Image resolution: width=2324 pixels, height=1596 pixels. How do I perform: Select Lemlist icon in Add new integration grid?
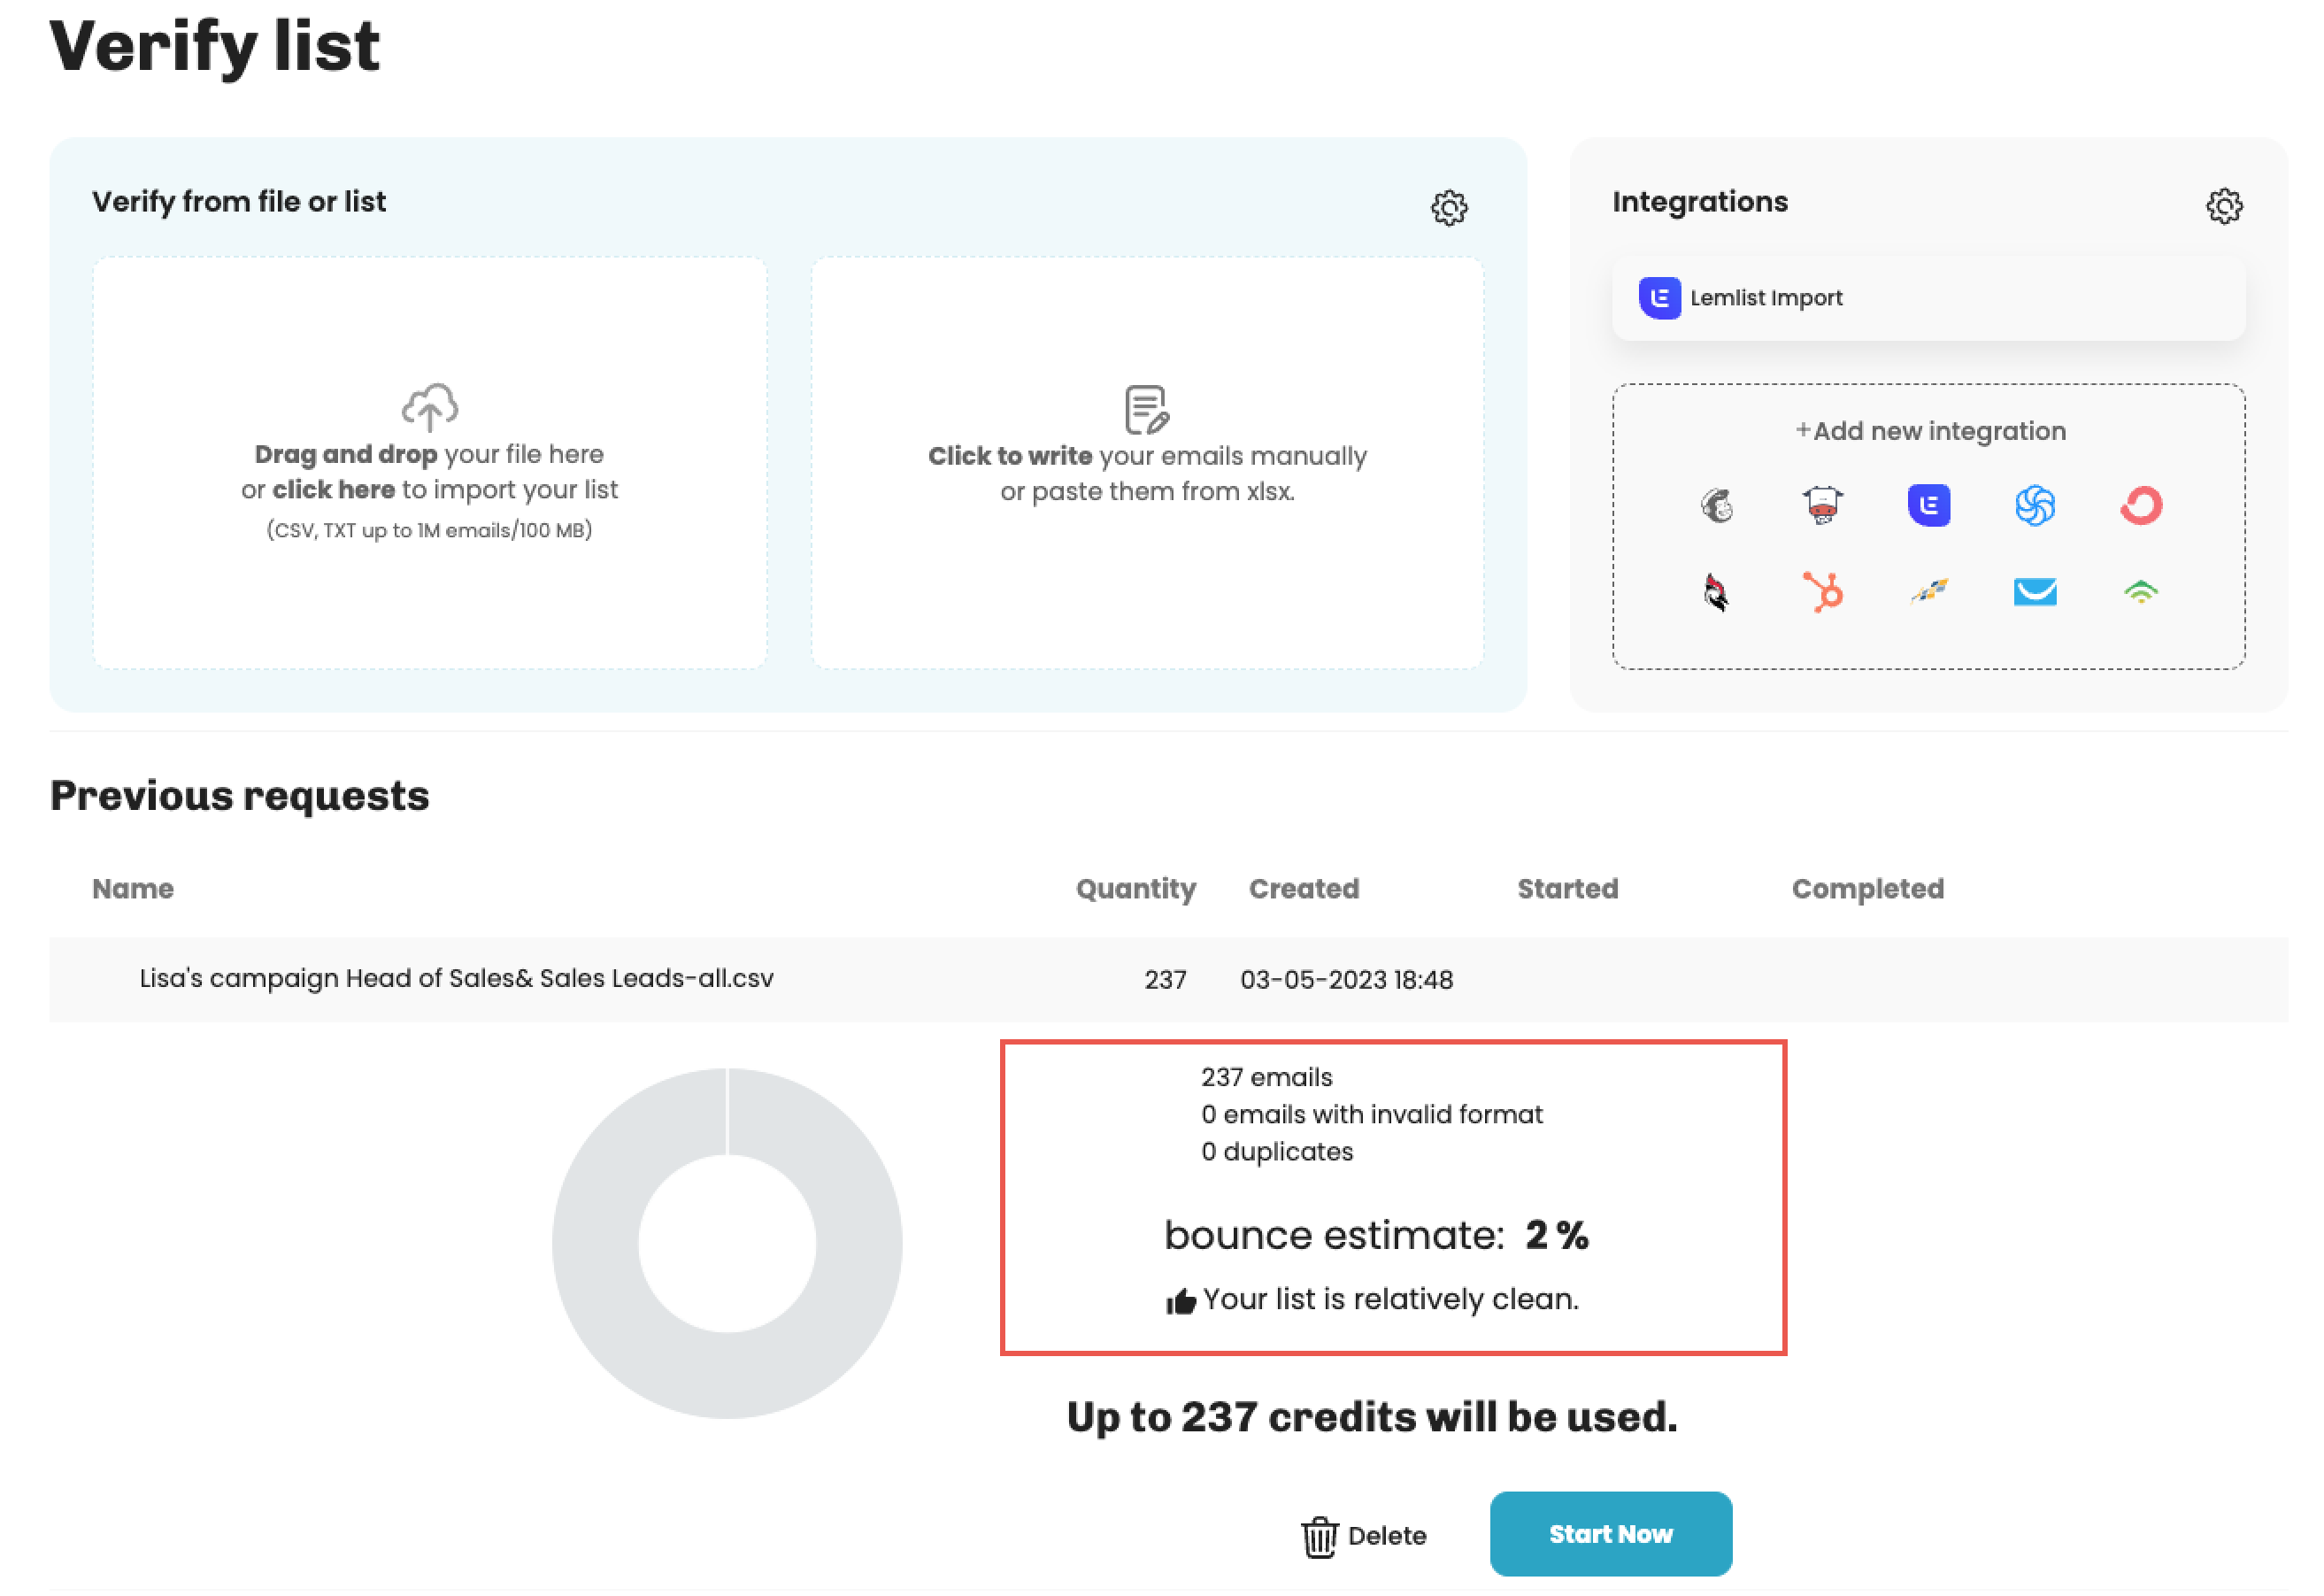[x=1929, y=505]
